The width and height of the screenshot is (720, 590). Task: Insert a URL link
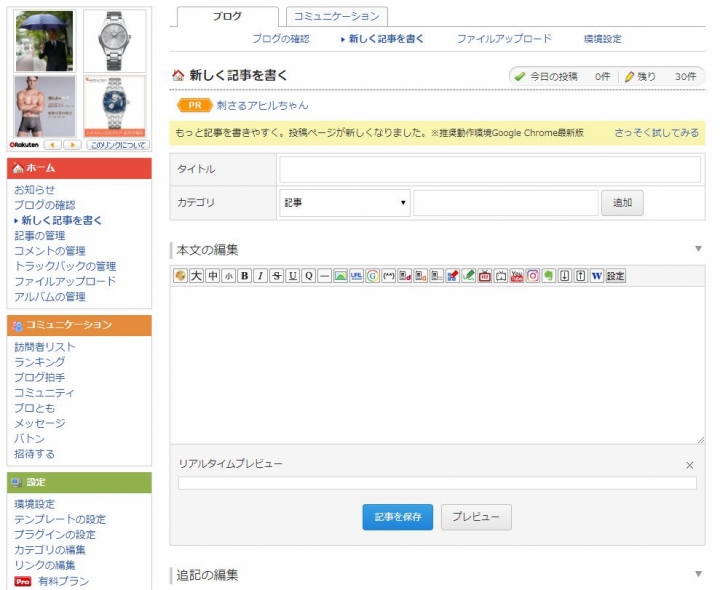[x=356, y=276]
